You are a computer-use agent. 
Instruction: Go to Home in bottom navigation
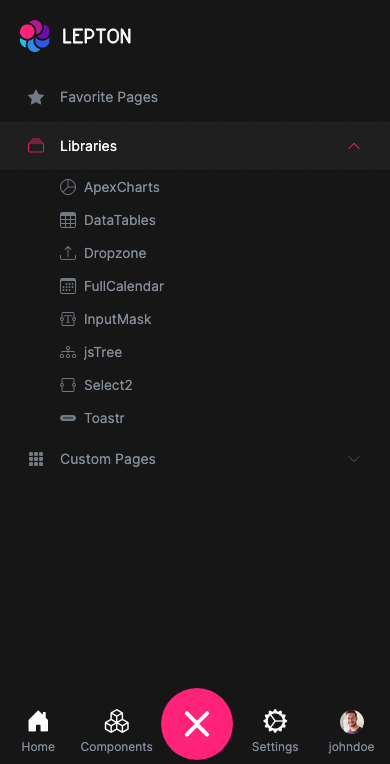38,731
